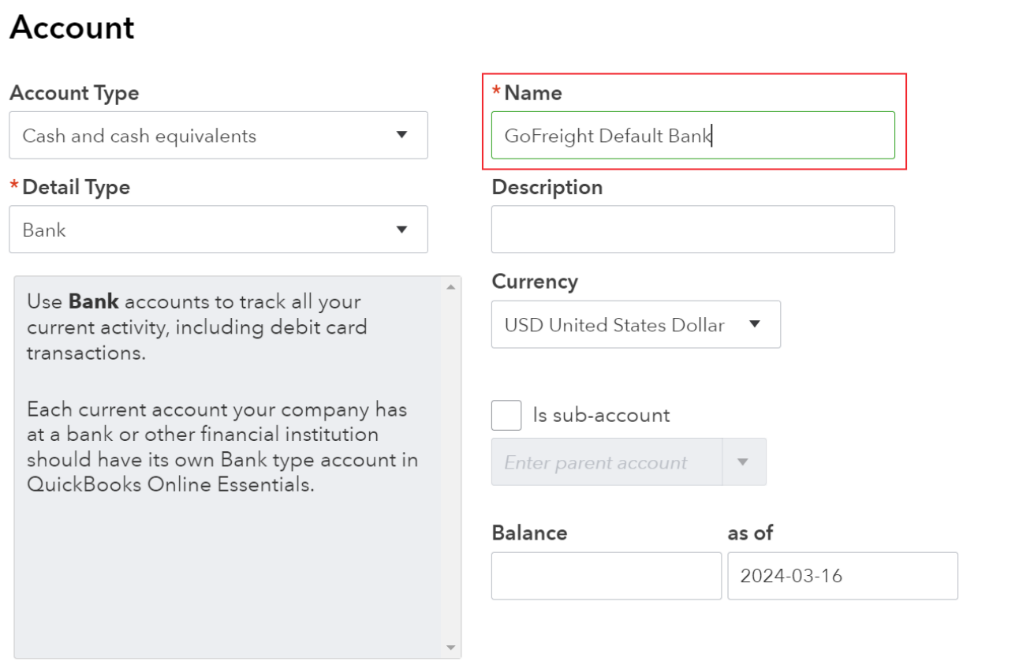This screenshot has width=1019, height=665.
Task: Open the 'USD United States Dollar' selector
Action: (620, 324)
